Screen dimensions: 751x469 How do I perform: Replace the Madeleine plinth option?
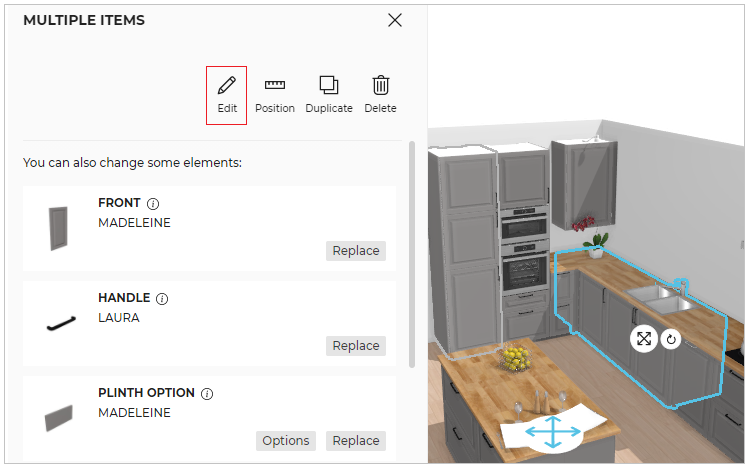tap(355, 441)
